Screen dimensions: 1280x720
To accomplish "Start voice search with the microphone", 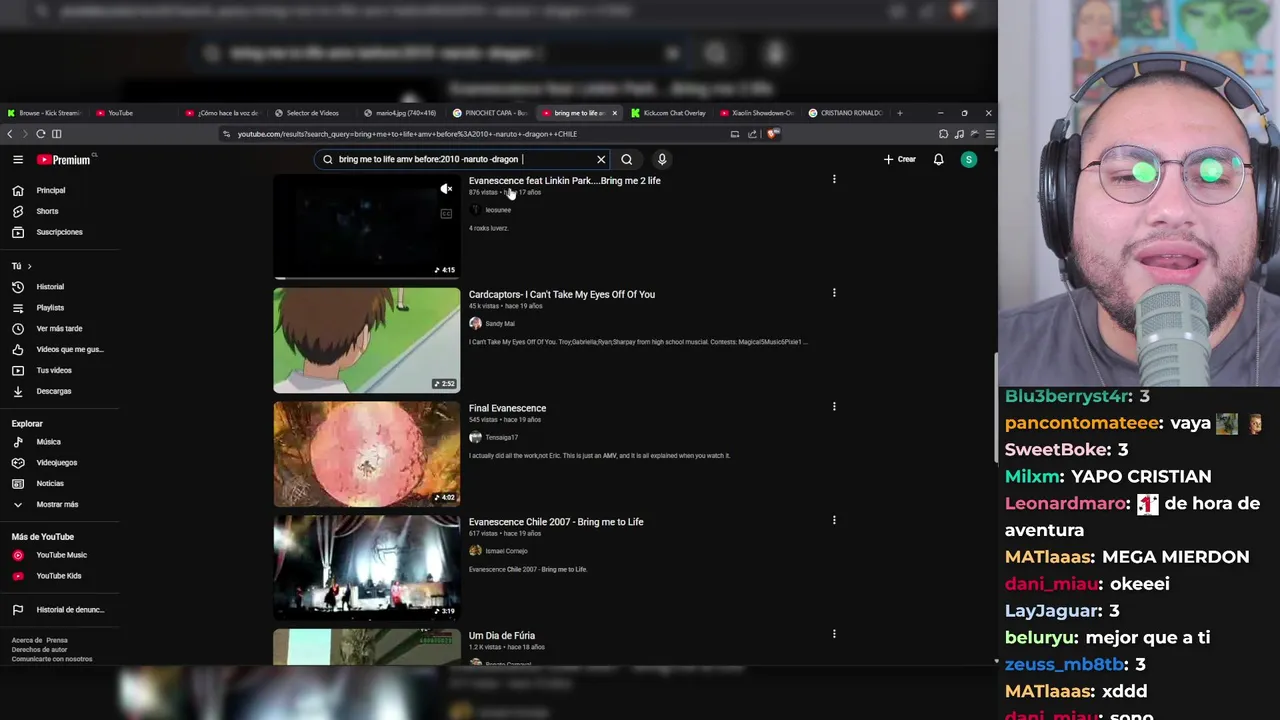I will [x=662, y=159].
